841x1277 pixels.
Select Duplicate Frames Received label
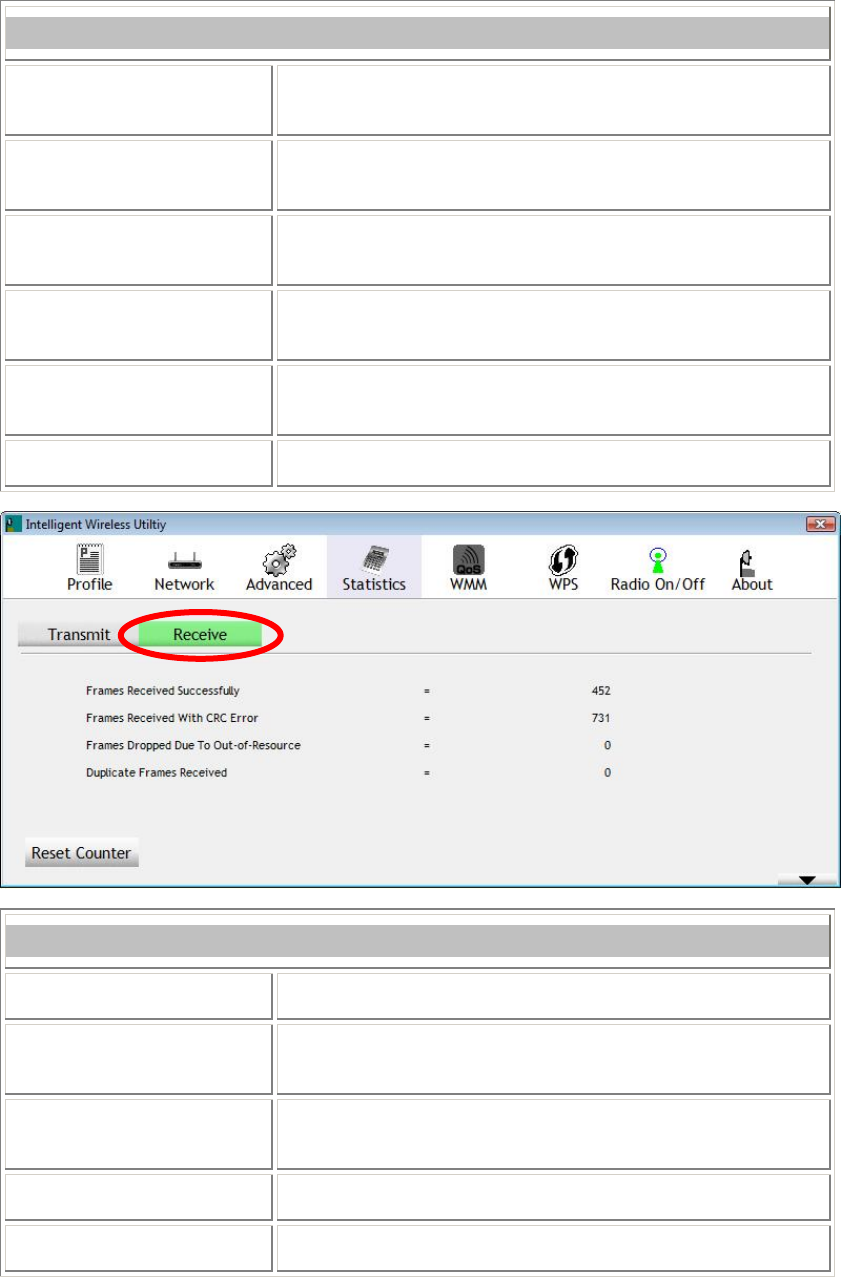click(x=156, y=772)
